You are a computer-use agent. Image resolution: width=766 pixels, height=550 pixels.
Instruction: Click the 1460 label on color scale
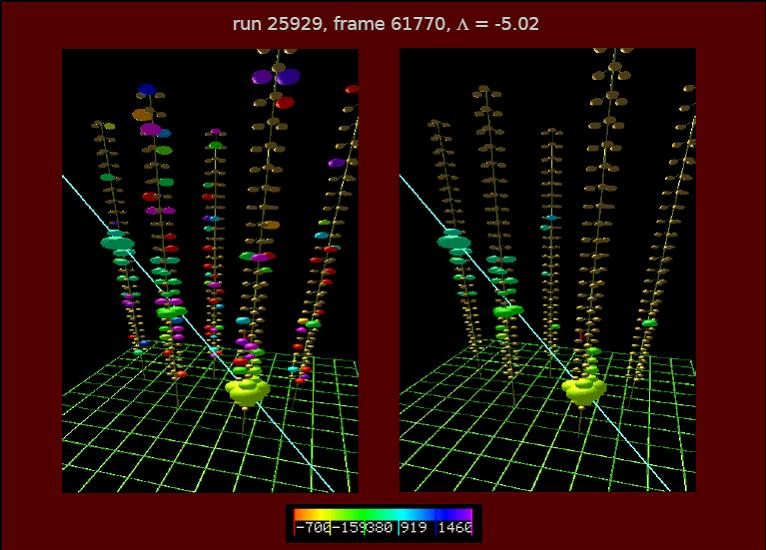(453, 527)
